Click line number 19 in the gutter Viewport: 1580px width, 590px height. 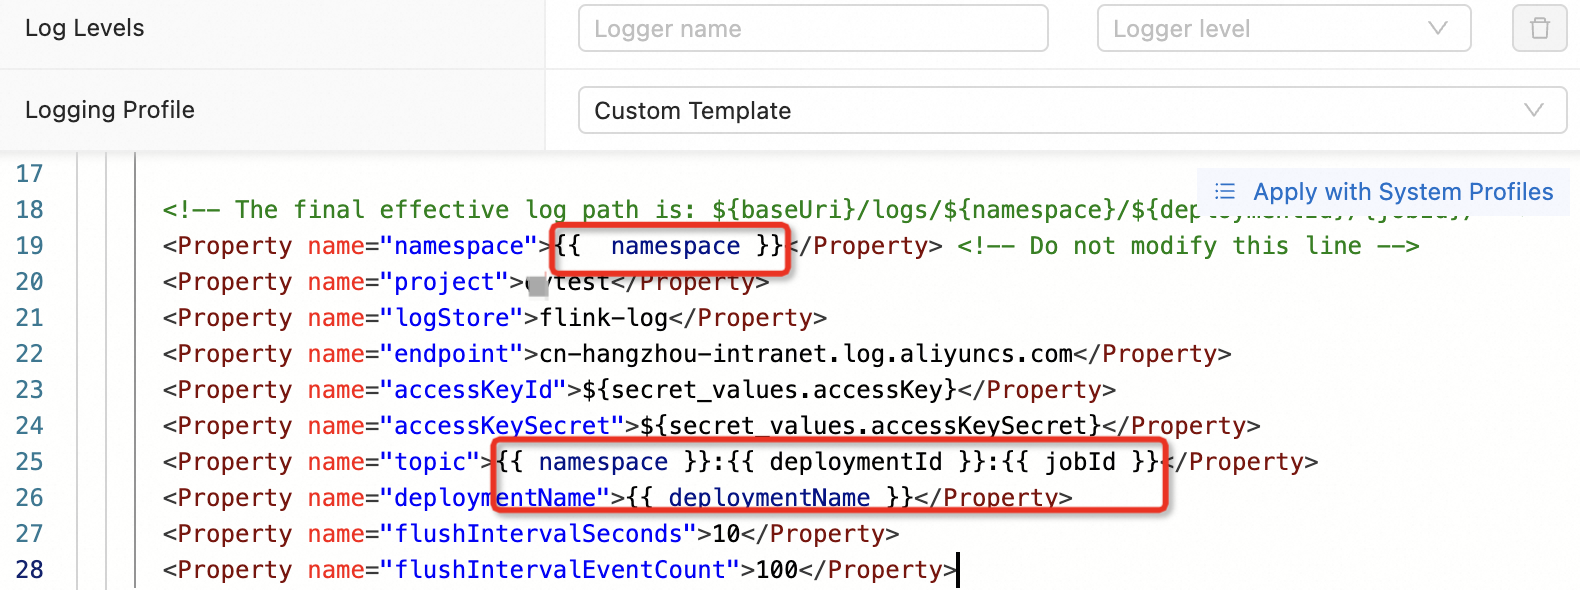click(30, 246)
